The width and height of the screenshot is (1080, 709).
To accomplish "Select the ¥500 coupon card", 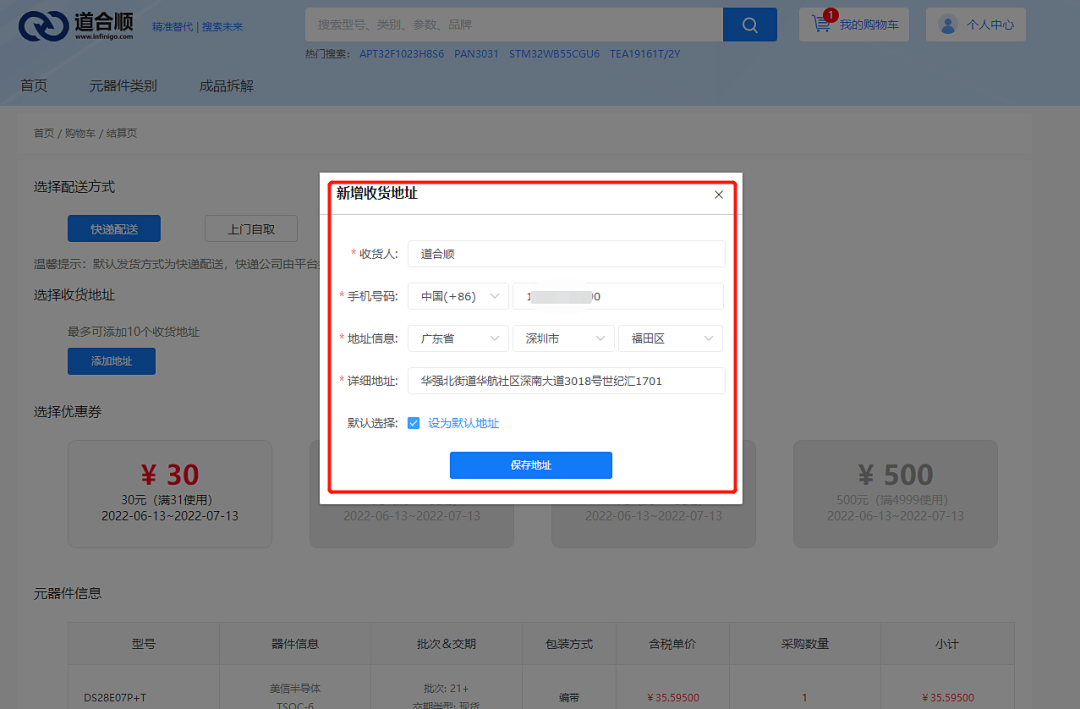I will coord(894,494).
